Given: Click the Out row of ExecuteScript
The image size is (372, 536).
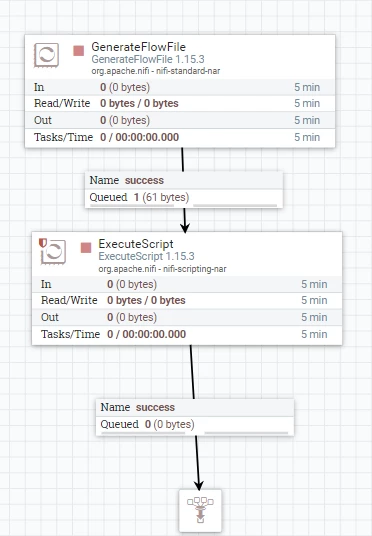Looking at the screenshot, I should click(x=187, y=317).
